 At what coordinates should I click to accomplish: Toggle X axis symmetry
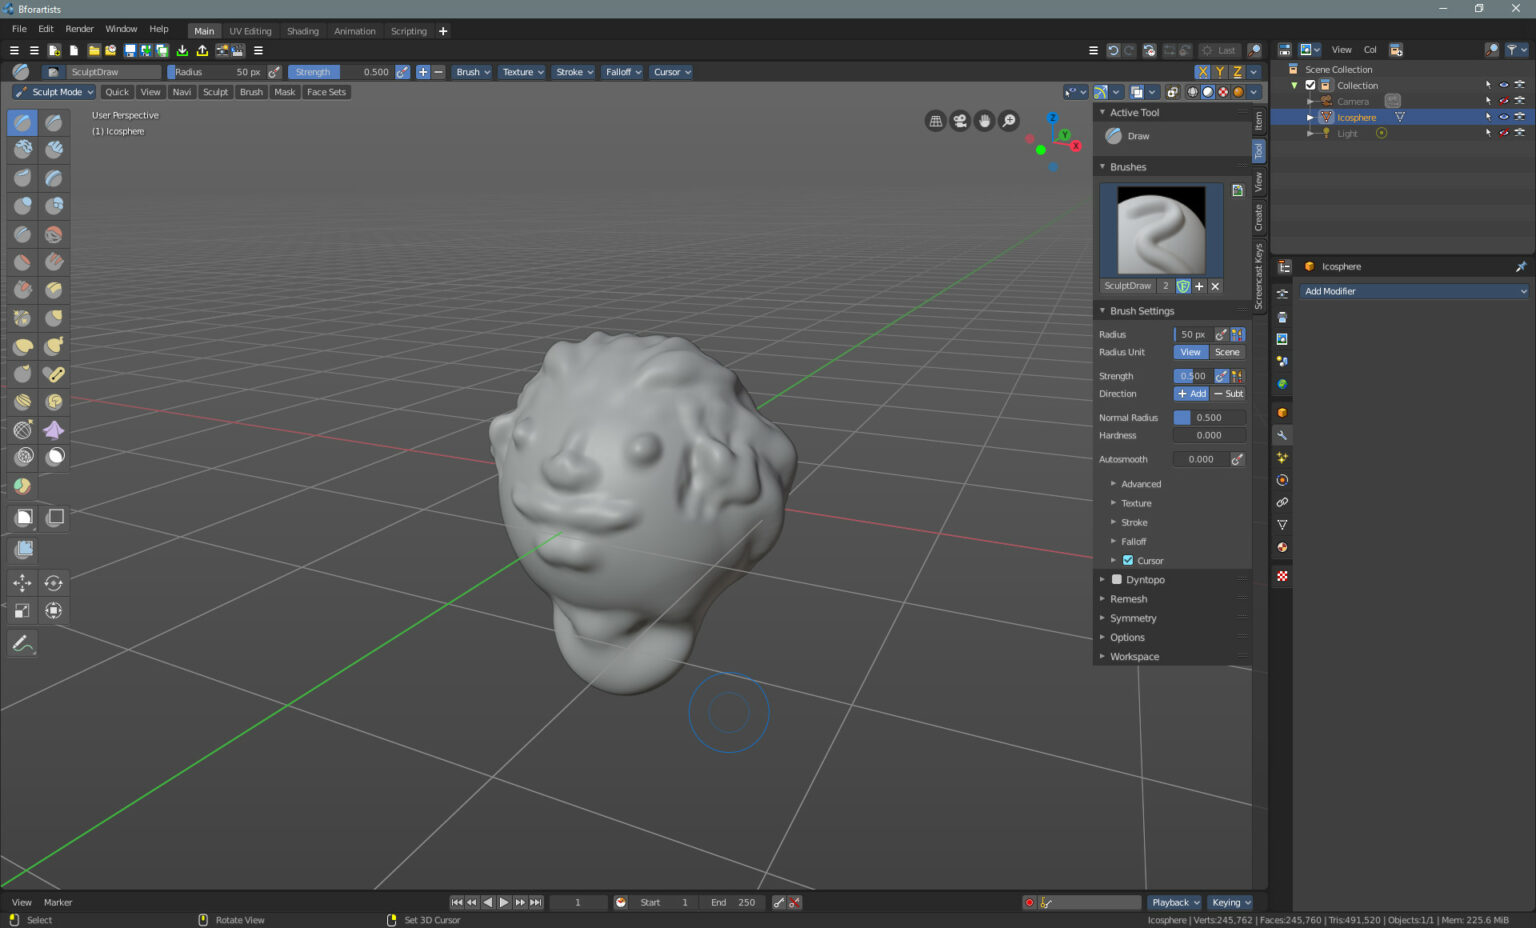[1202, 72]
